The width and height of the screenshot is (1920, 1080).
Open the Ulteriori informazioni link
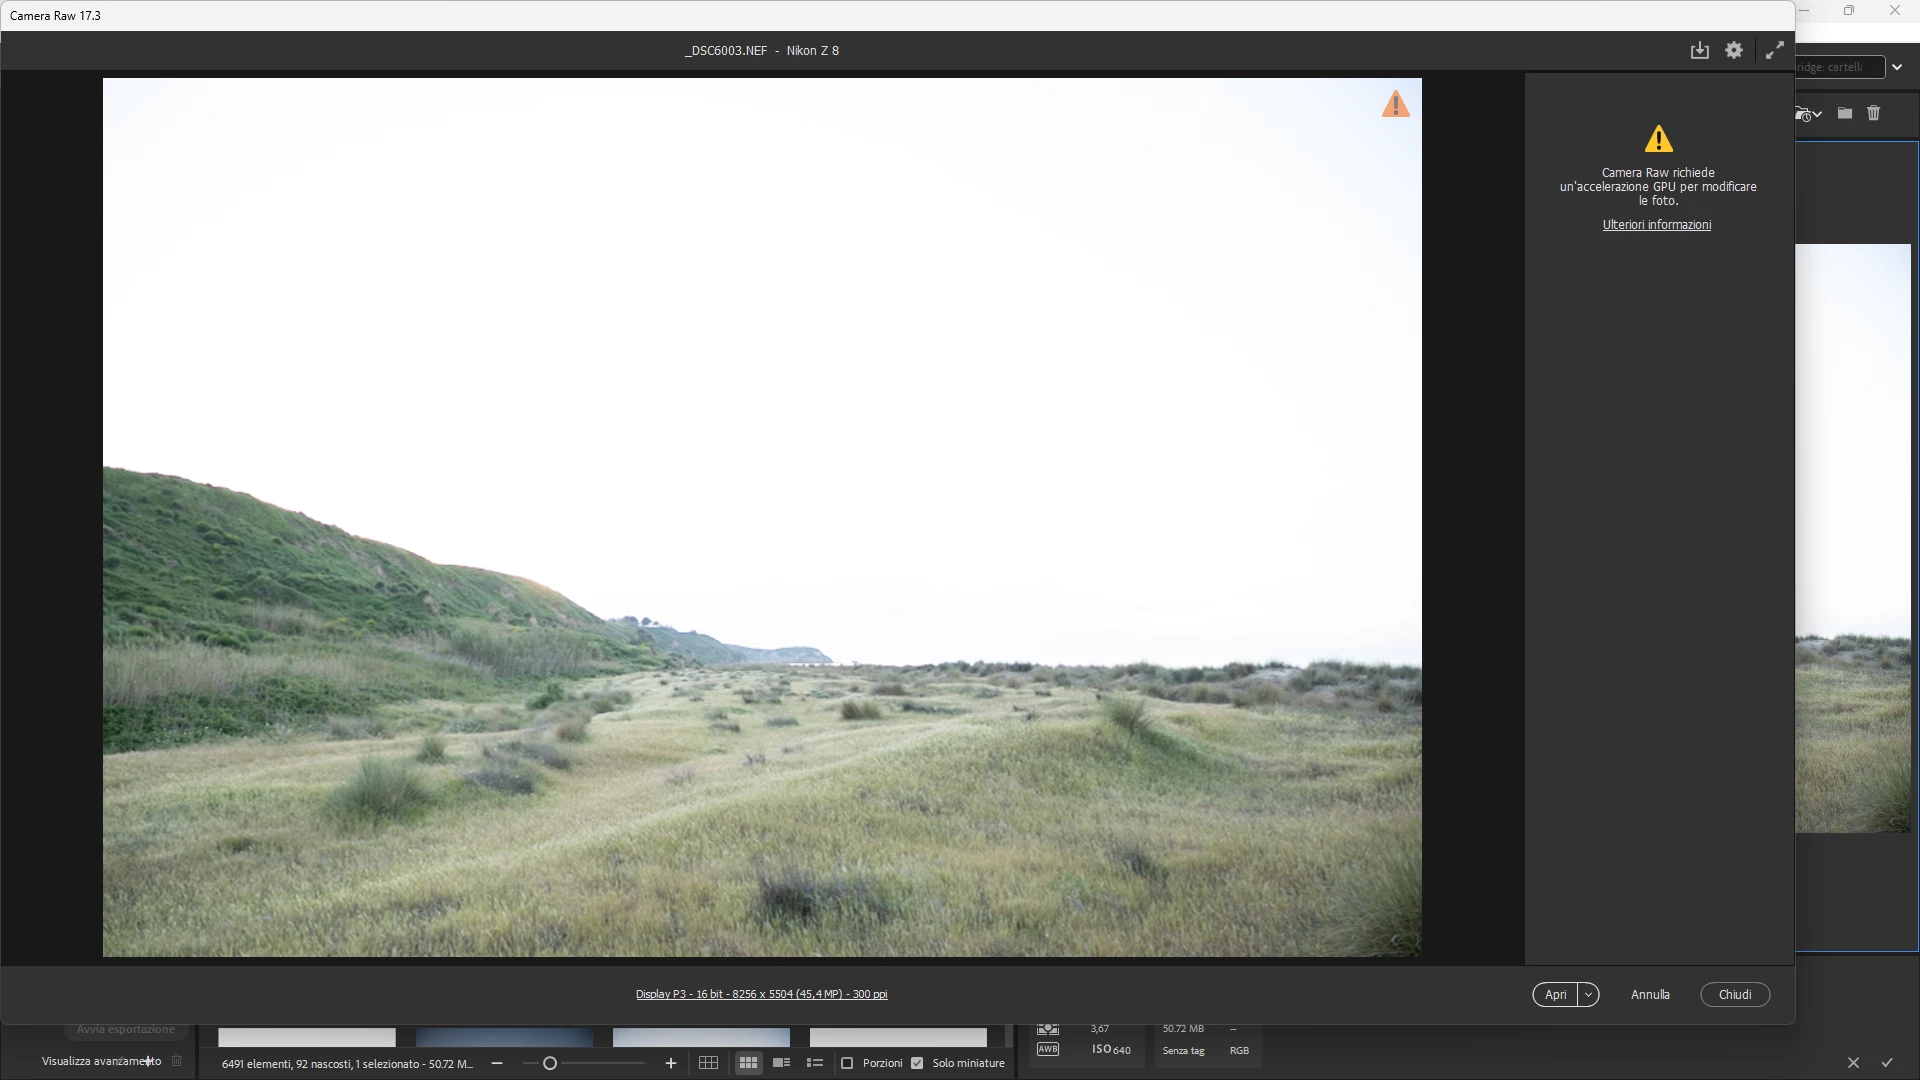pyautogui.click(x=1656, y=225)
